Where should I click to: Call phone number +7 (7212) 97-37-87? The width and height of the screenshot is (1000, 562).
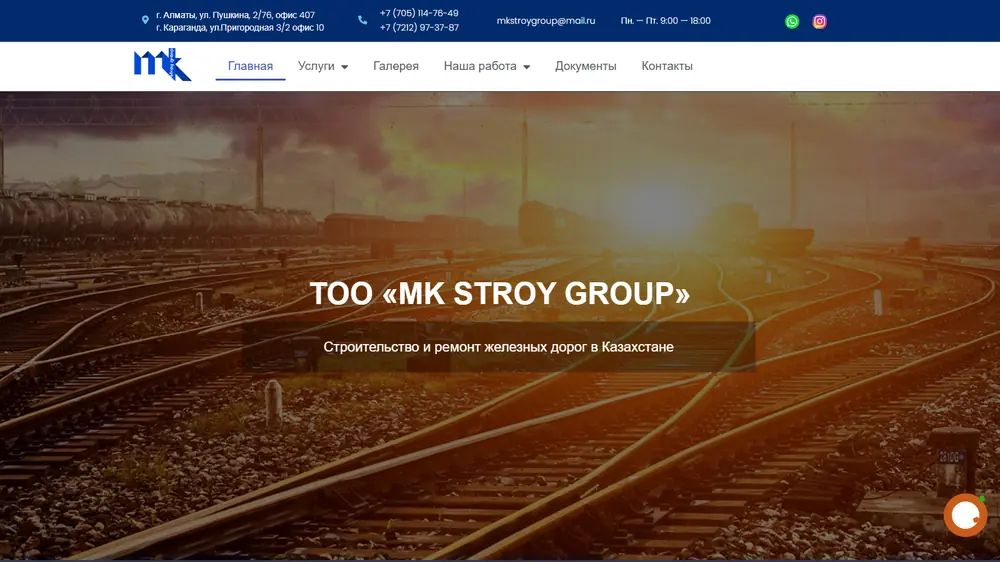419,27
